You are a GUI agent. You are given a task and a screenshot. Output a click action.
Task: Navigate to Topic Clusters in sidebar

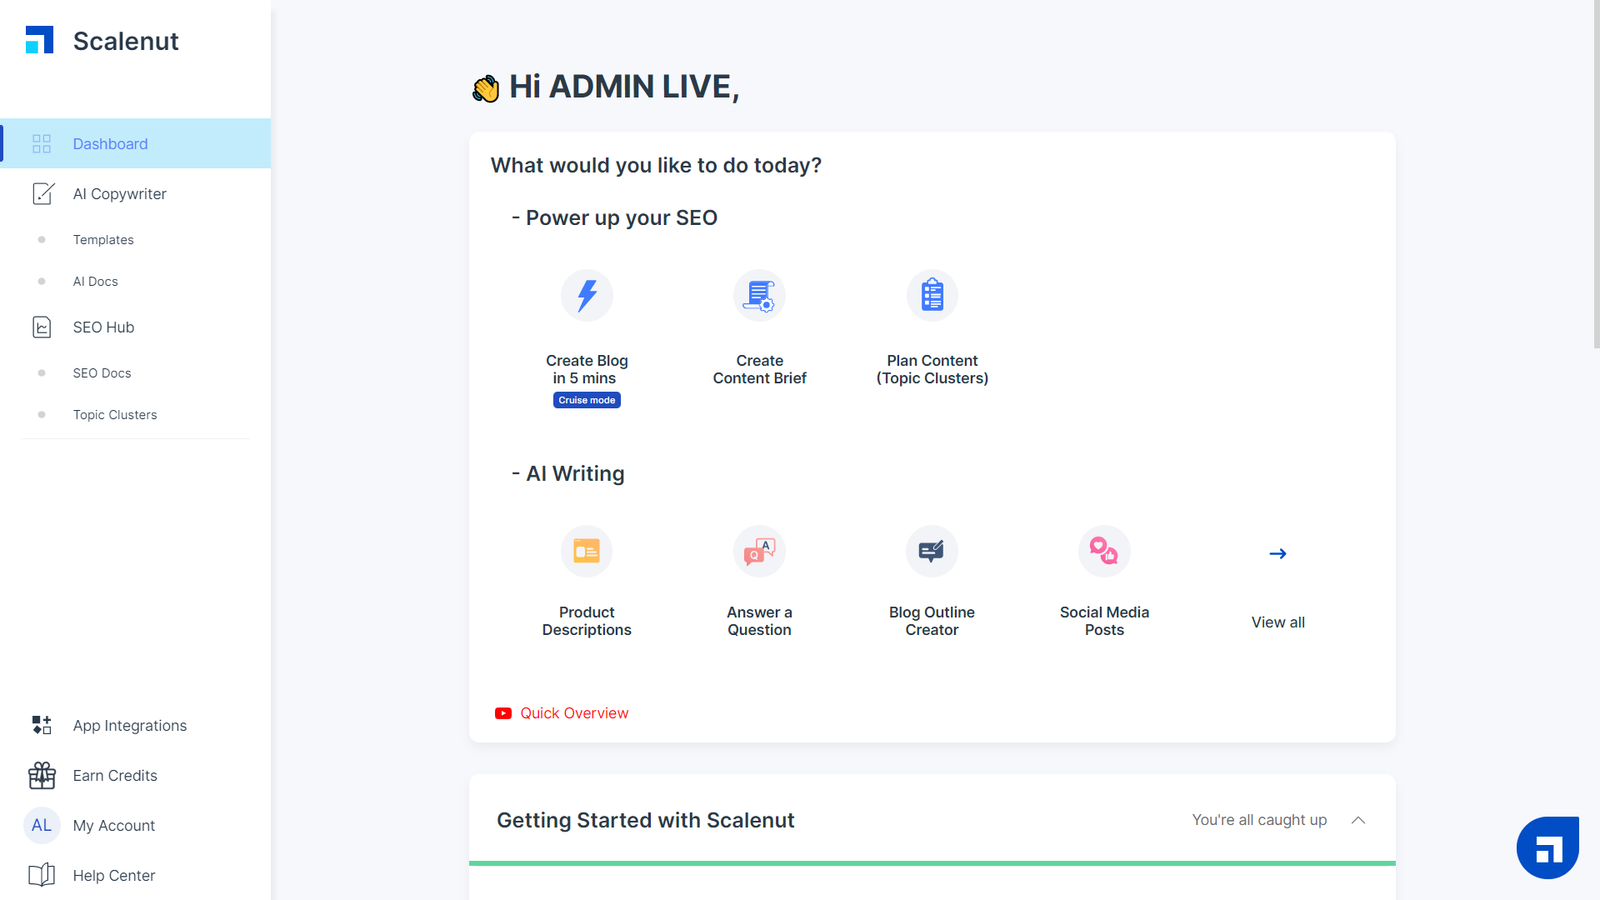coord(115,415)
